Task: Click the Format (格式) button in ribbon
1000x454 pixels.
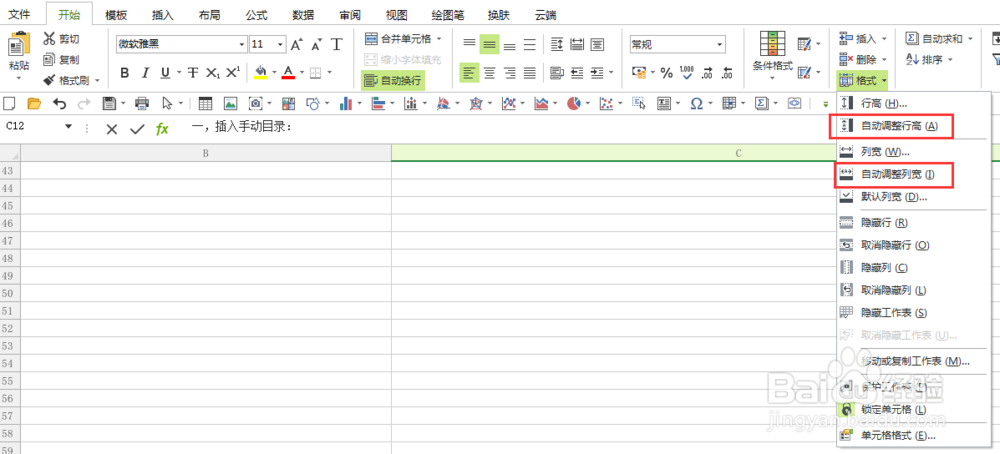Action: point(863,80)
